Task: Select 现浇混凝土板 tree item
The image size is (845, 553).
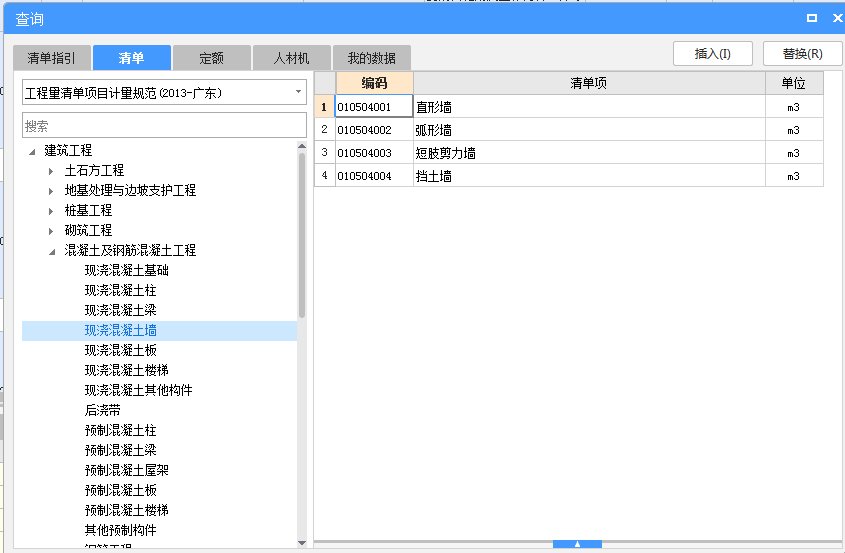Action: (x=121, y=350)
